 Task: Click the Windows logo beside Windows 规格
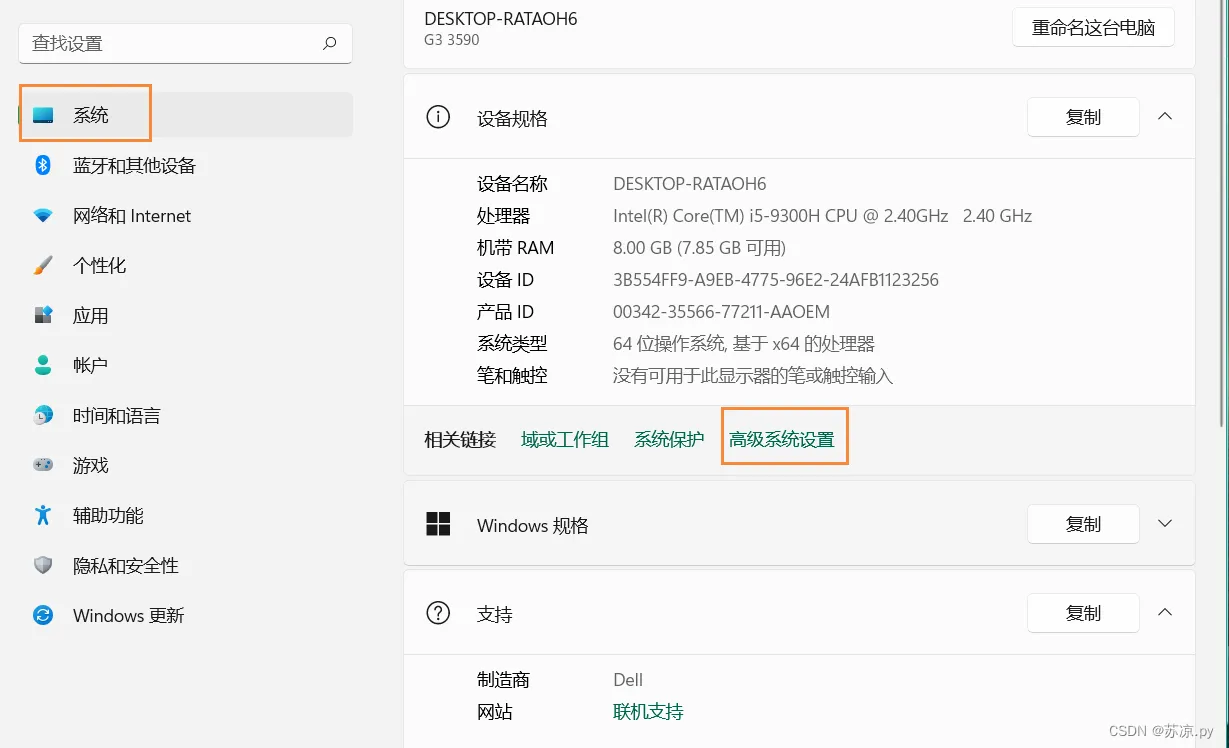pos(438,524)
